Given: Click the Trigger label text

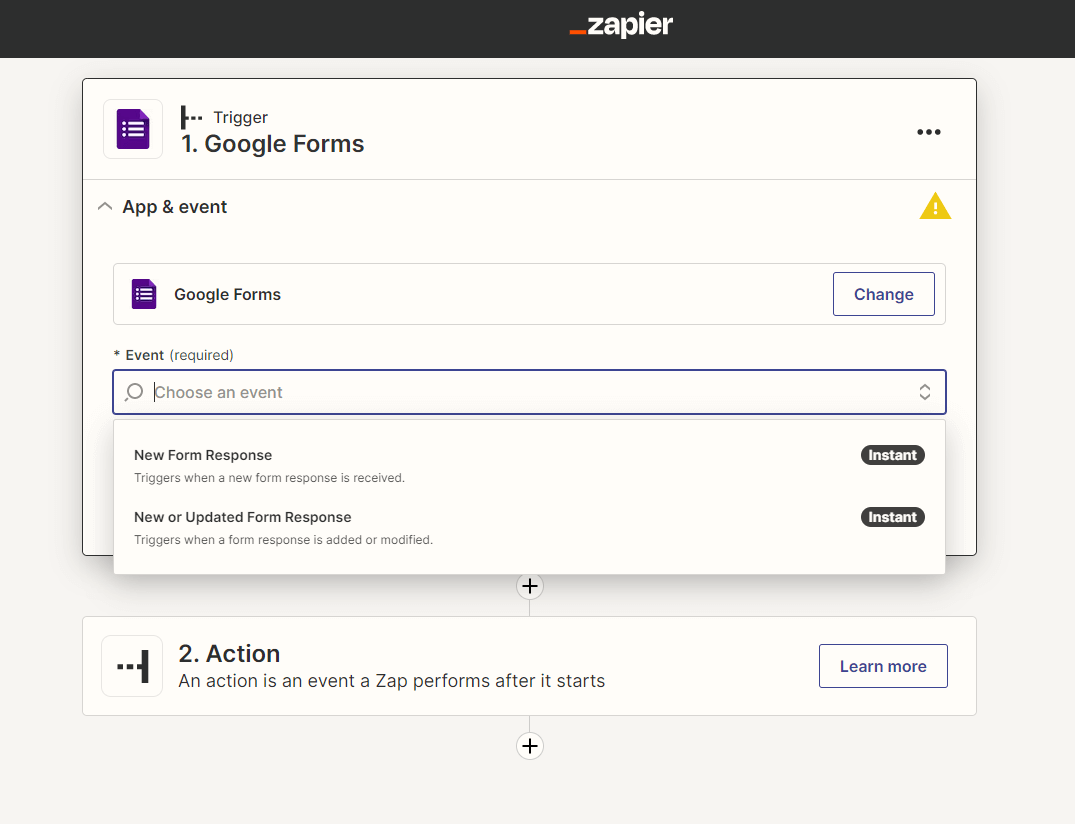Looking at the screenshot, I should tap(240, 117).
